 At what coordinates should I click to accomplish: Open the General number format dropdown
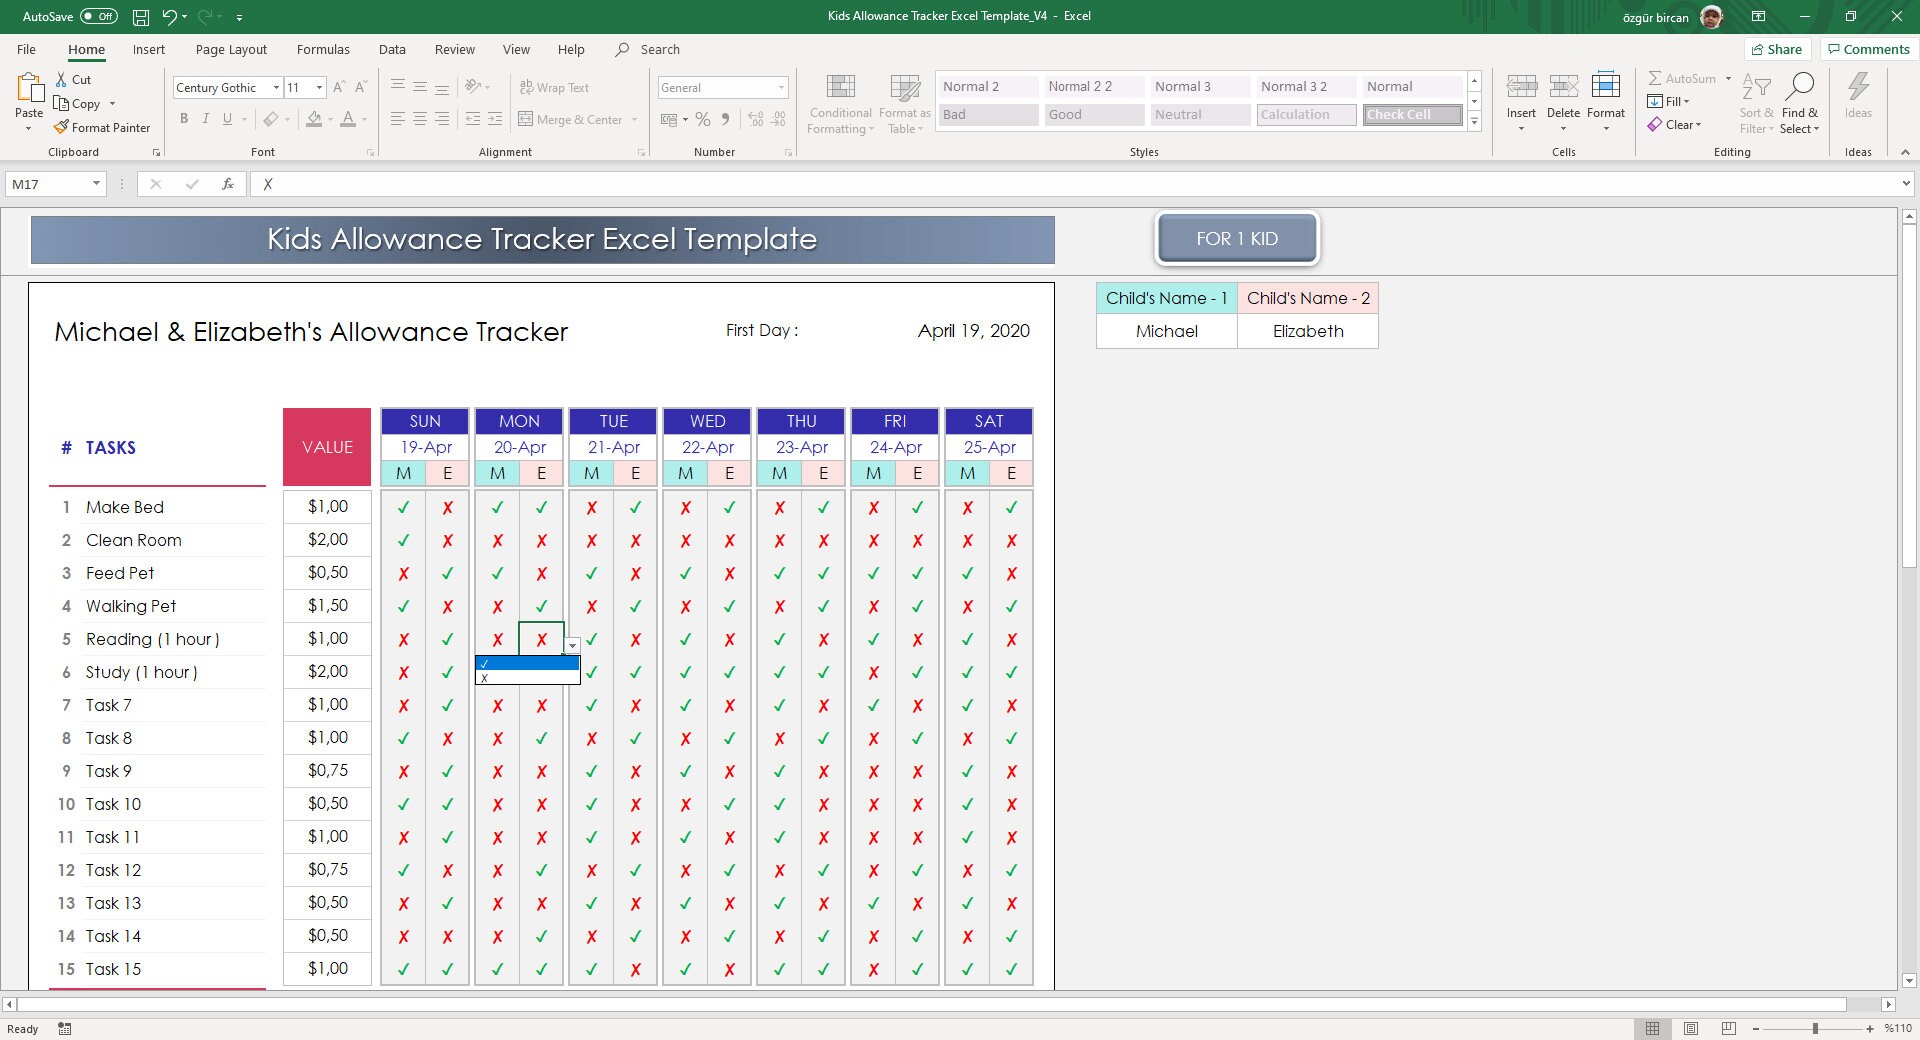pyautogui.click(x=781, y=87)
